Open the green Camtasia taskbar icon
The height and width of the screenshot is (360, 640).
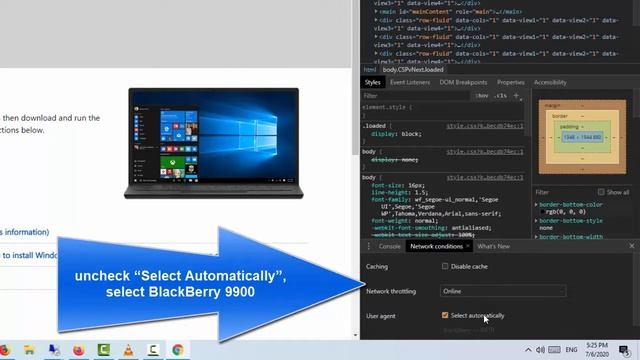pyautogui.click(x=104, y=350)
